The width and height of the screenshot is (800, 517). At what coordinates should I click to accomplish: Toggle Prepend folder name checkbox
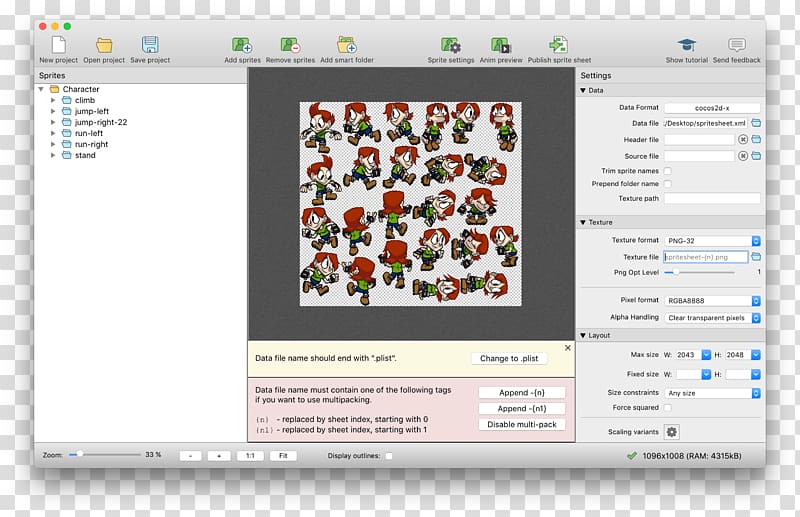pyautogui.click(x=667, y=184)
